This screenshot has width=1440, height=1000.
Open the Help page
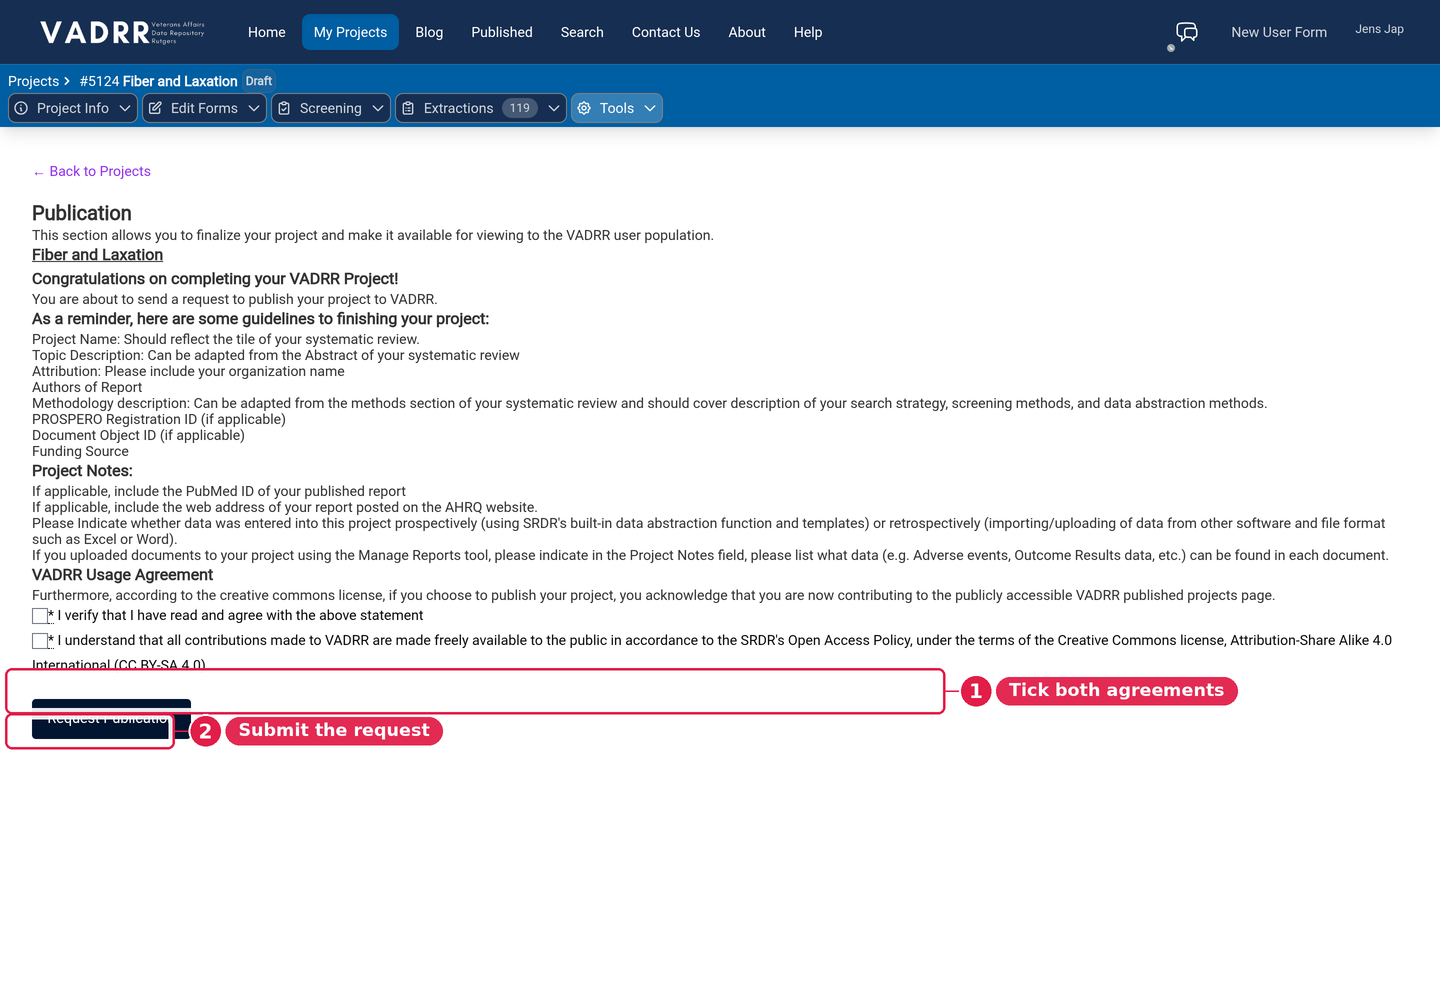808,32
